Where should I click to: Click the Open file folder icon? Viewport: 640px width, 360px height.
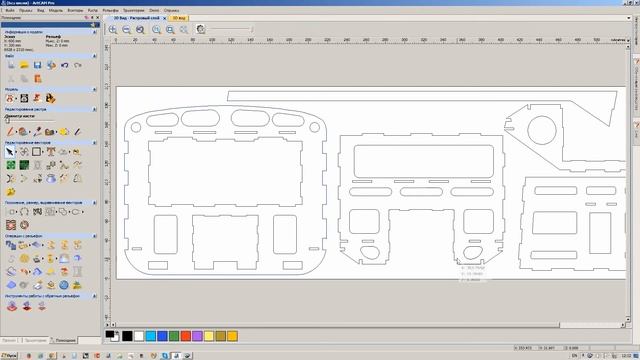tap(24, 65)
